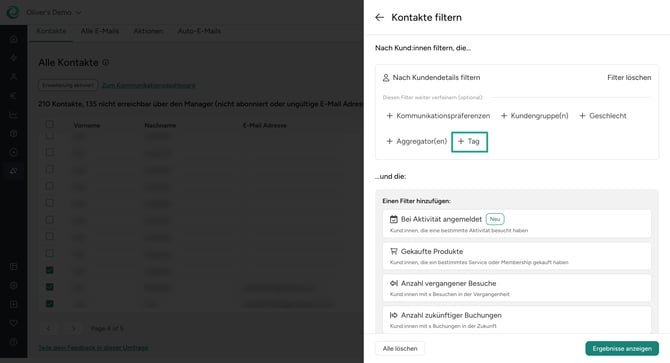Open the Oliver's Demo account dropdown
This screenshot has height=363, width=670.
point(53,12)
